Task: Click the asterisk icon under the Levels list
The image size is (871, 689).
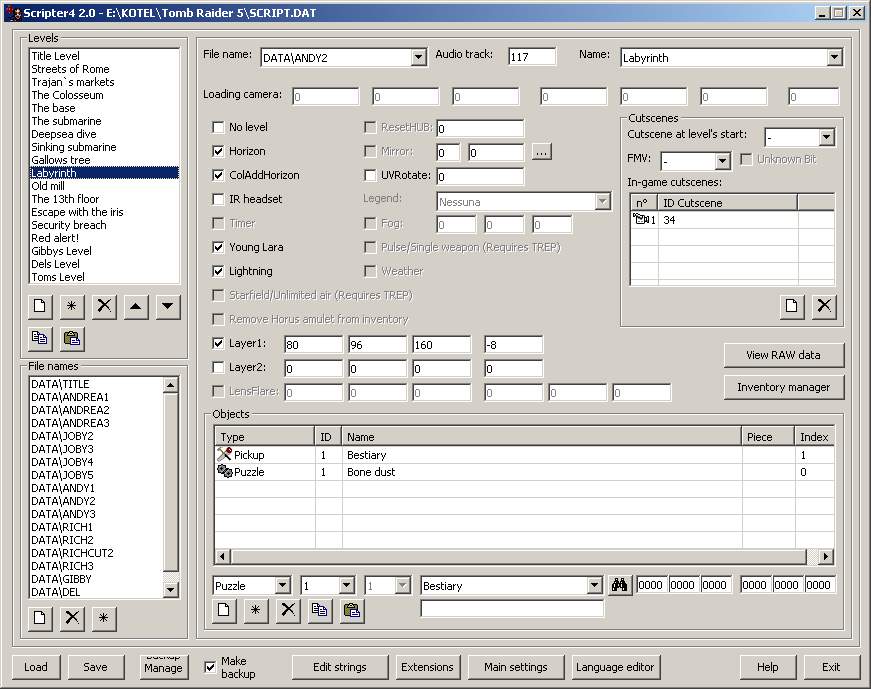Action: tap(72, 306)
